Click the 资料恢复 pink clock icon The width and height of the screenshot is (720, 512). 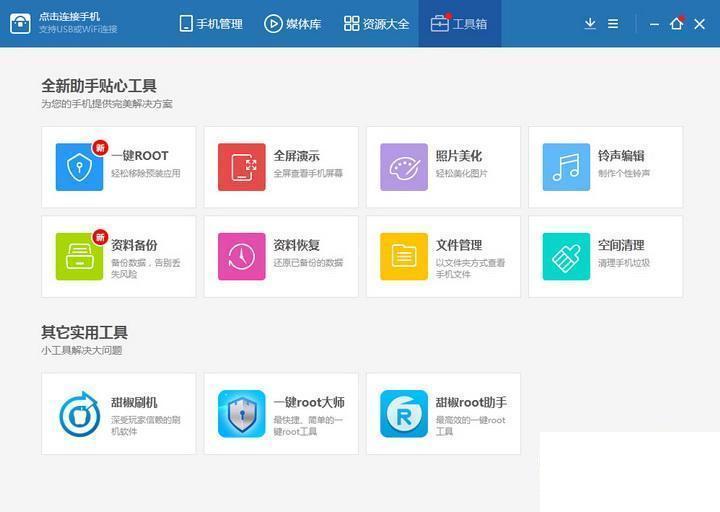[242, 256]
